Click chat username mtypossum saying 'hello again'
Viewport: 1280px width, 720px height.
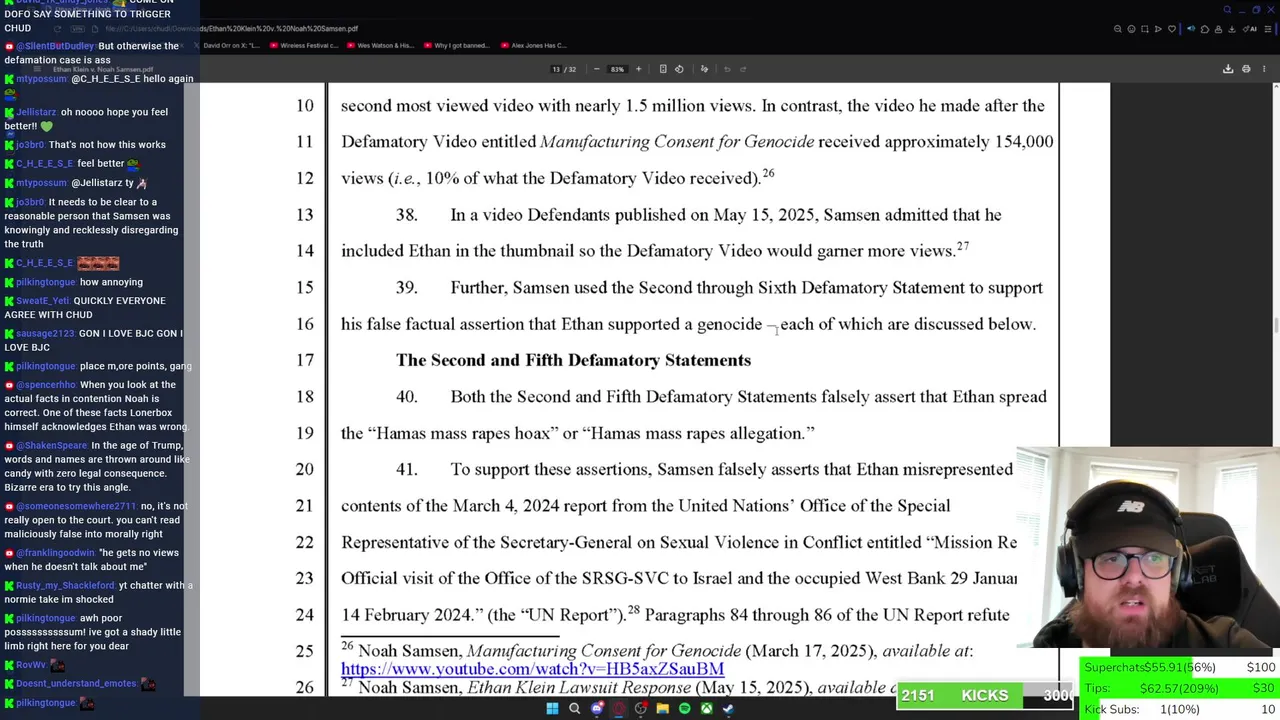[41, 79]
